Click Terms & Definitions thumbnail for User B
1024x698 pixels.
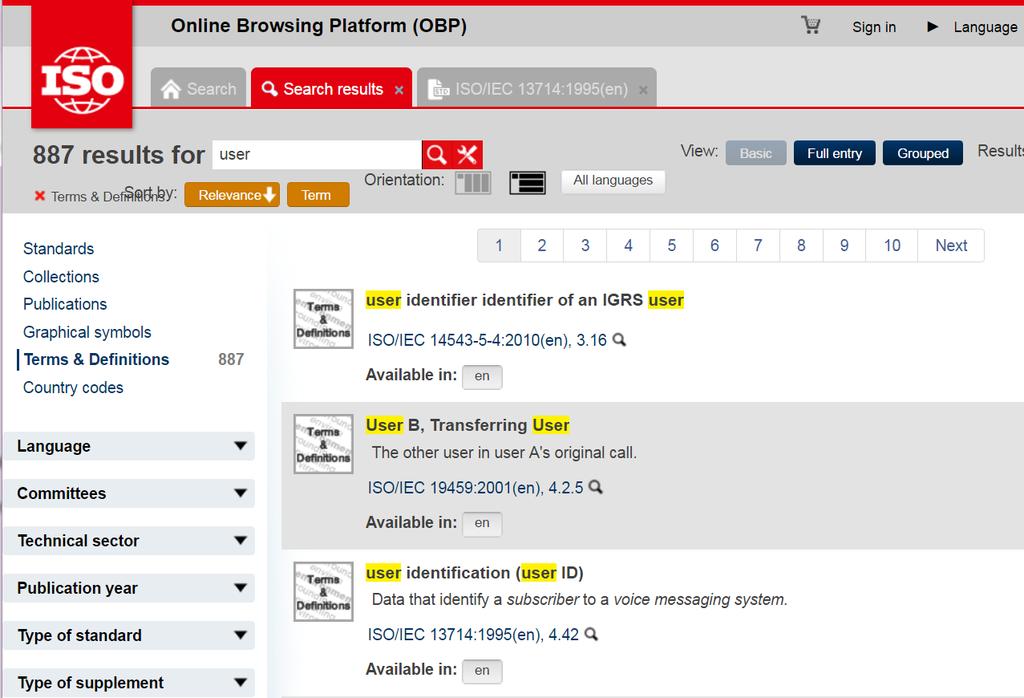tap(323, 444)
